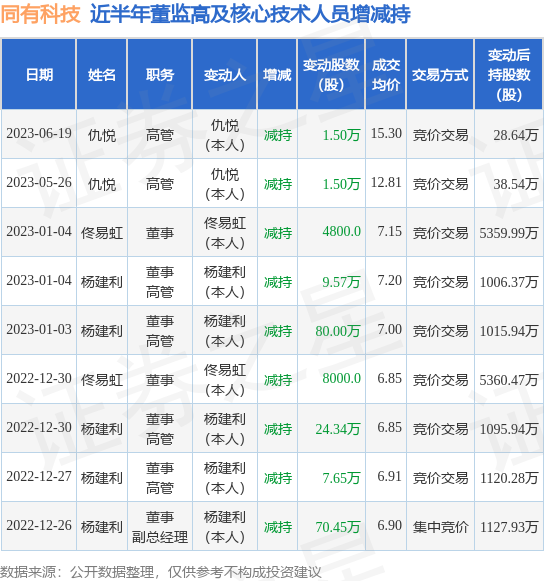Click the 成交均价 column header
The image size is (544, 581).
tap(386, 74)
